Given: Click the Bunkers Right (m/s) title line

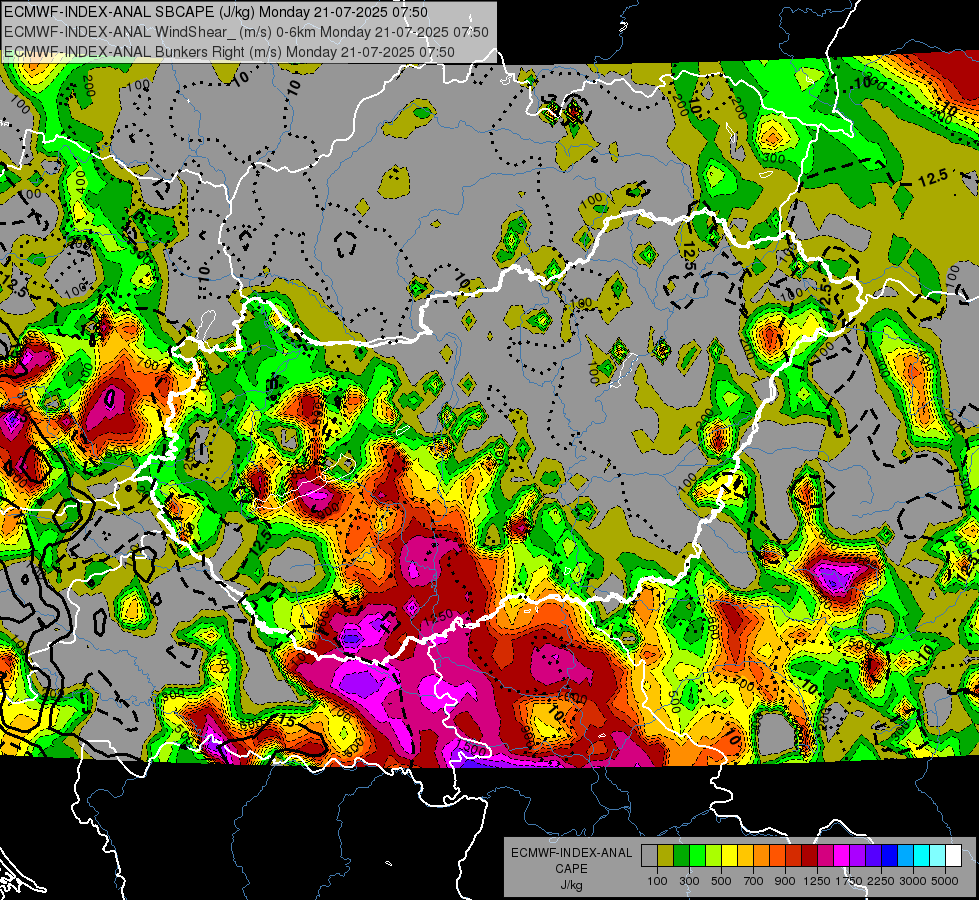Looking at the screenshot, I should pos(229,52).
